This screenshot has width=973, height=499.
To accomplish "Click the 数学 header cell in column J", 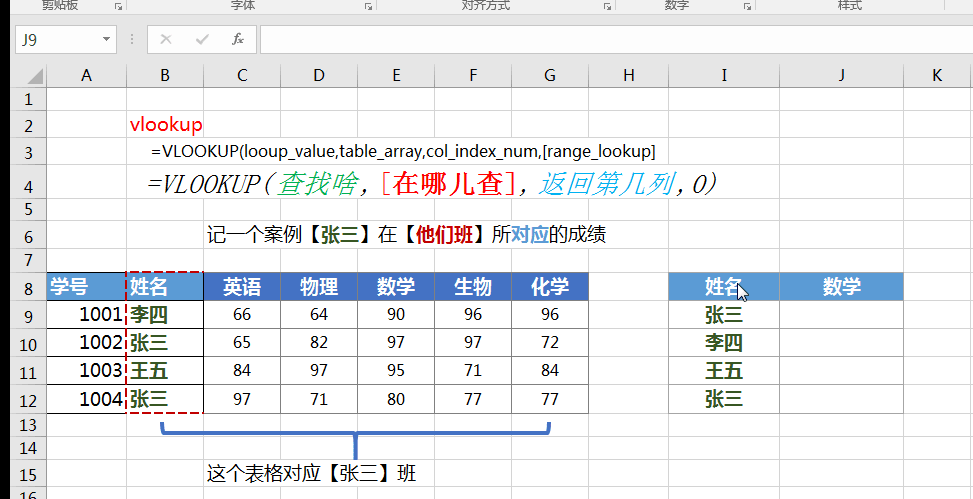I will (x=841, y=287).
